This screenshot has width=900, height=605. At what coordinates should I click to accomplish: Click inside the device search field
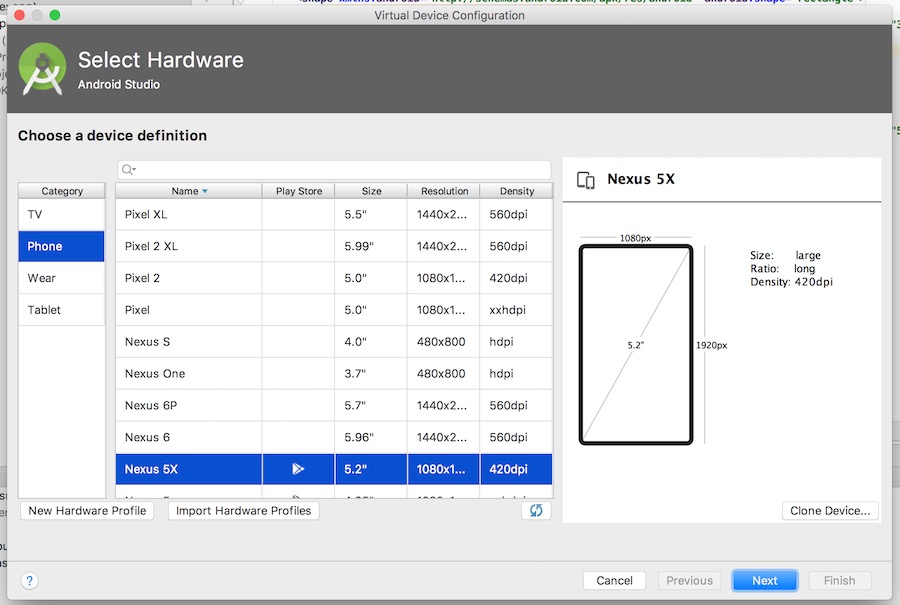[x=335, y=169]
